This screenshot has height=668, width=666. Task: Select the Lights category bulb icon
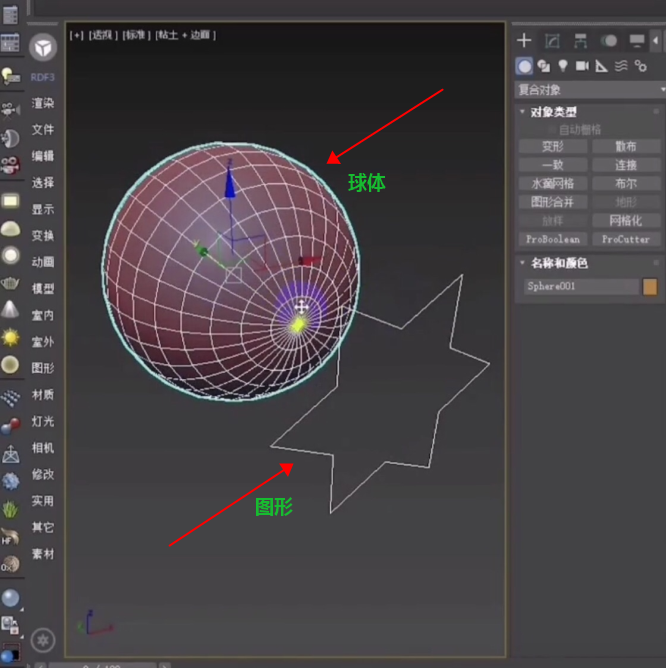coord(563,66)
